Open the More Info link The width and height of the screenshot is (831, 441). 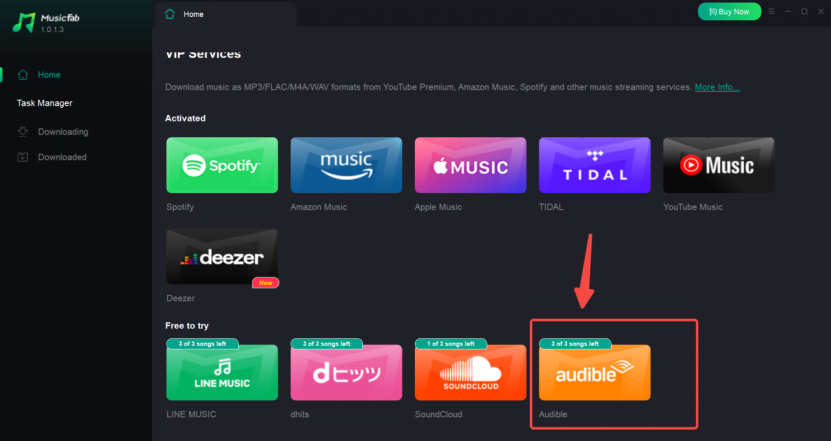(717, 87)
